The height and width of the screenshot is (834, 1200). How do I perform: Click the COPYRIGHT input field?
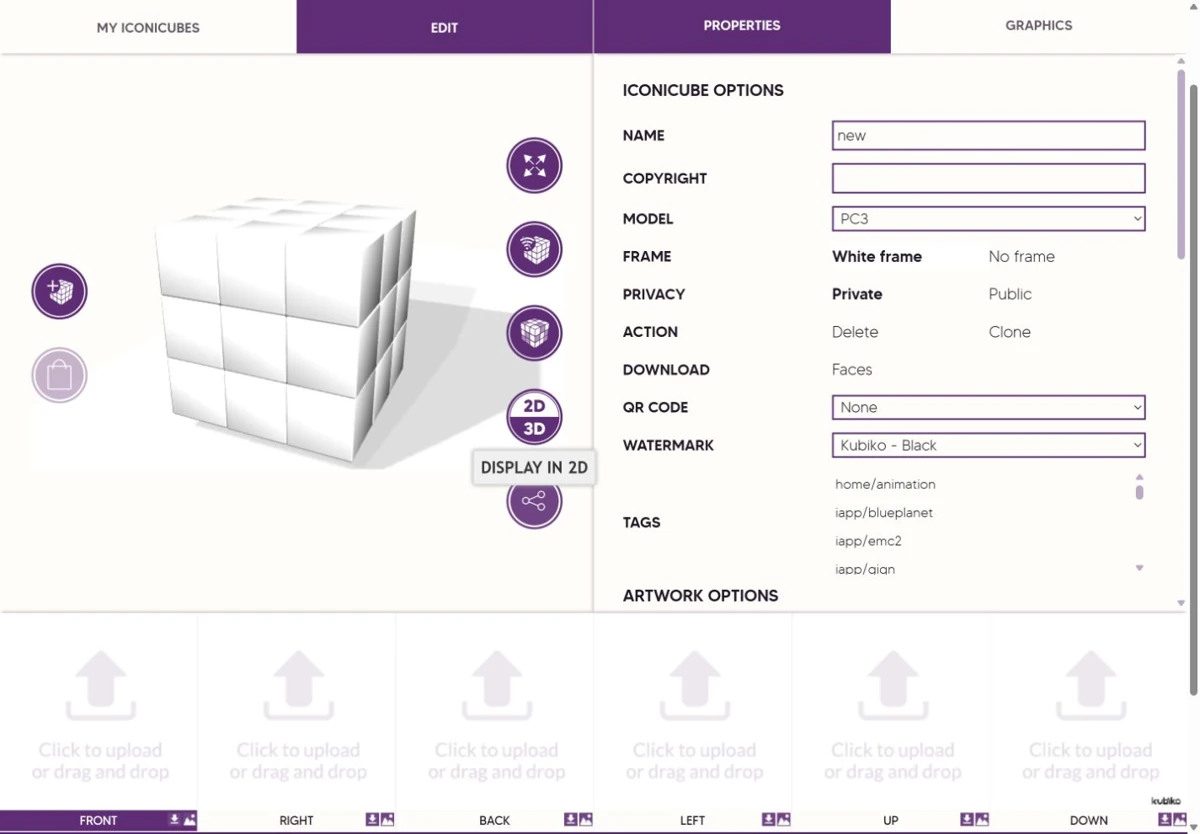(988, 178)
